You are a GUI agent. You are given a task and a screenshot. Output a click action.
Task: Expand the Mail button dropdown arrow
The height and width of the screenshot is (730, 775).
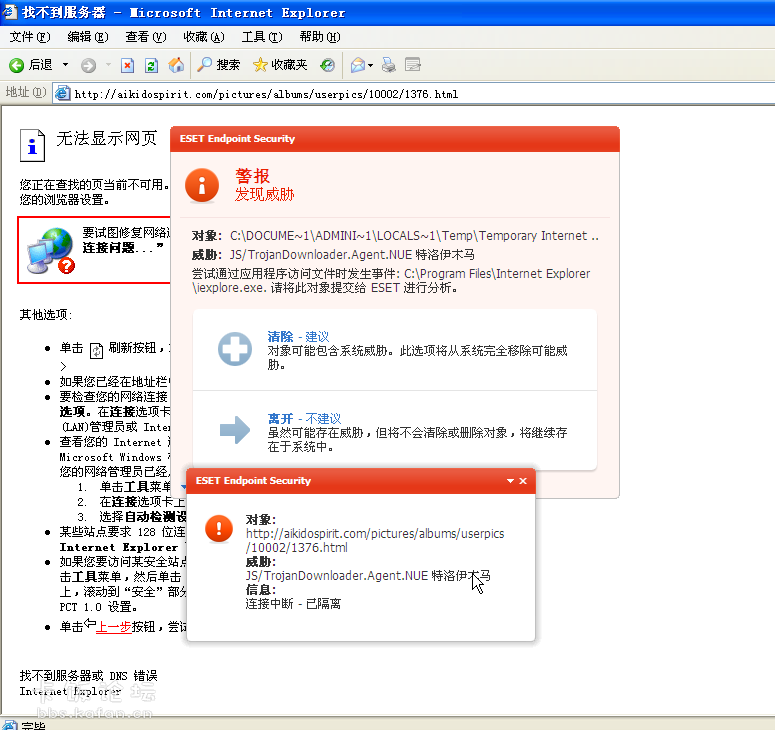click(371, 65)
